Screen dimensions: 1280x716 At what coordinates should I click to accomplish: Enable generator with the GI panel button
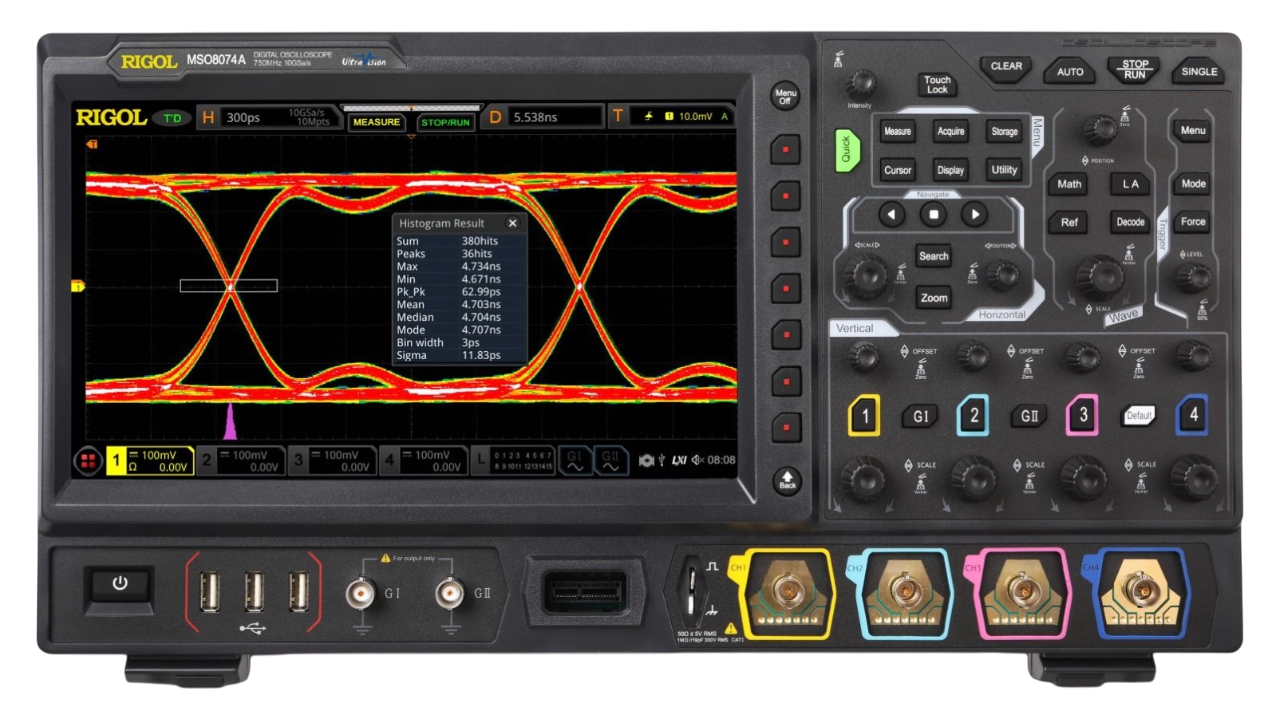tap(919, 416)
